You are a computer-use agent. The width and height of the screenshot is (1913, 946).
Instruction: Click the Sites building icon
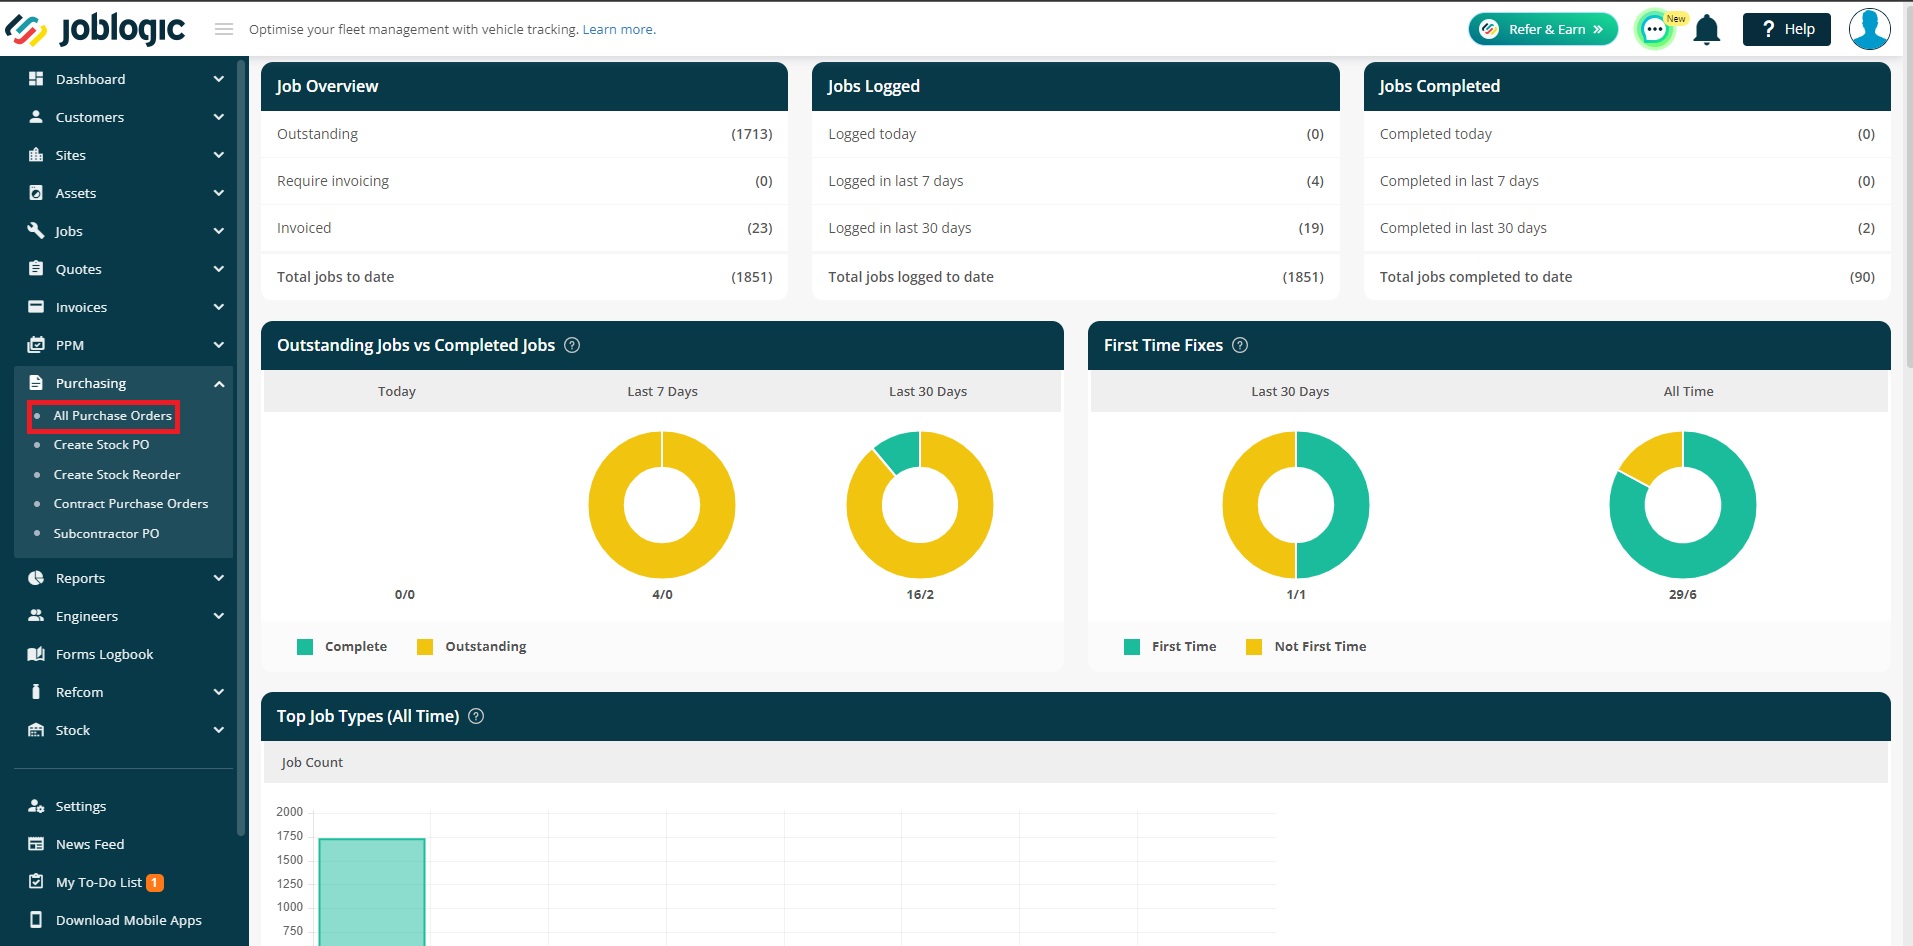(x=36, y=155)
